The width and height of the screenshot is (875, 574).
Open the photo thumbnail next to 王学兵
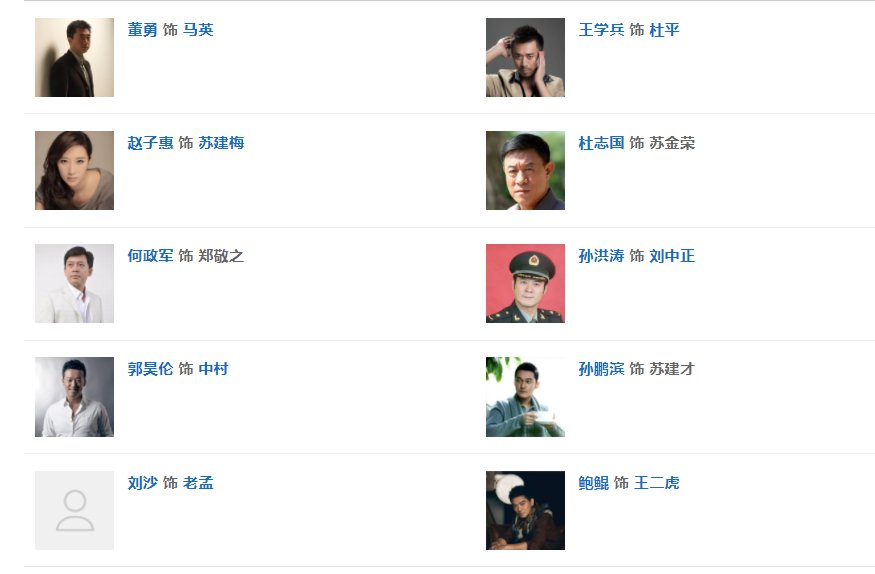pyautogui.click(x=525, y=57)
